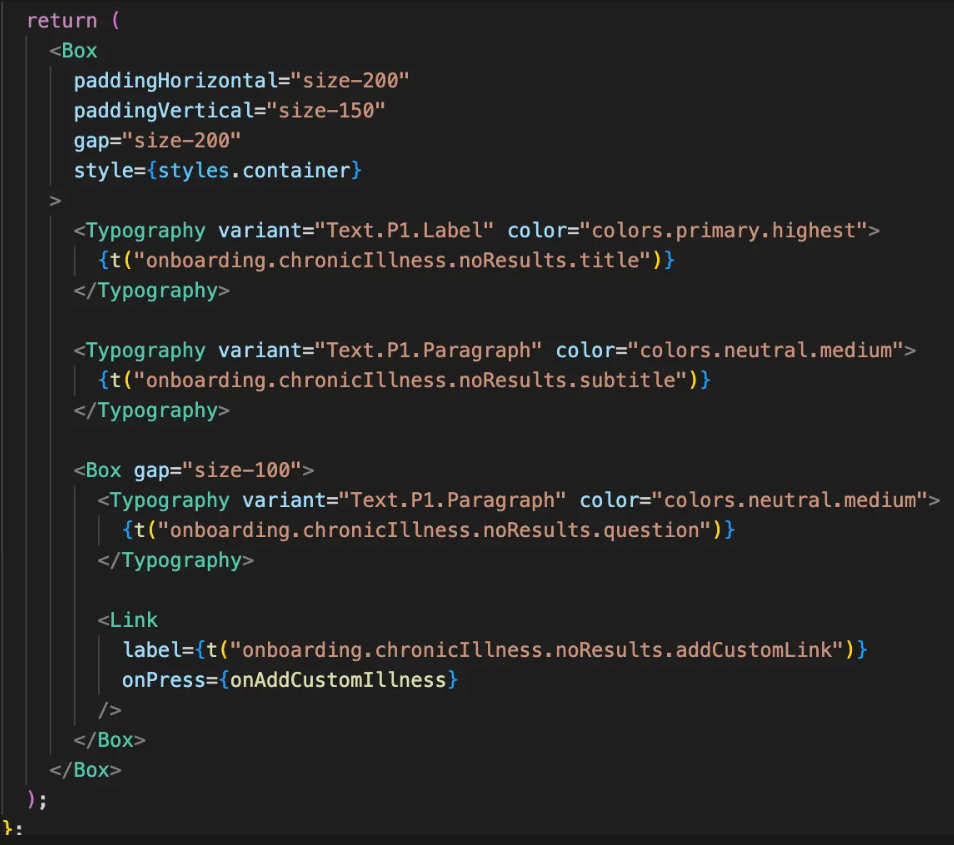Click the "size-150" string value
Image resolution: width=954 pixels, height=845 pixels.
tap(328, 110)
